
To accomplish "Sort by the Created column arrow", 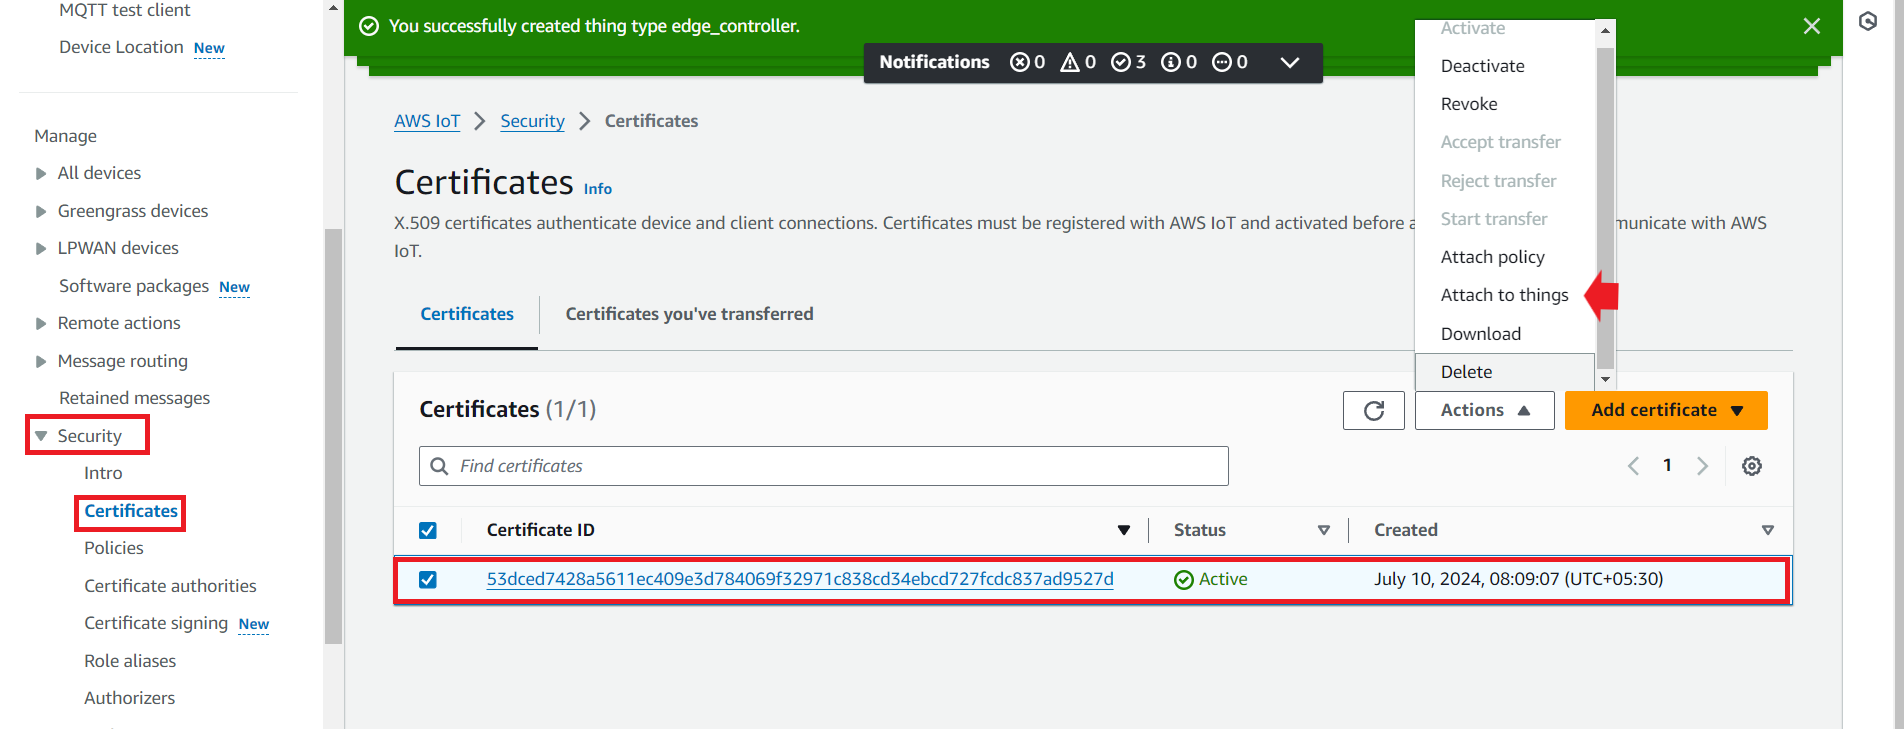I will [x=1768, y=530].
